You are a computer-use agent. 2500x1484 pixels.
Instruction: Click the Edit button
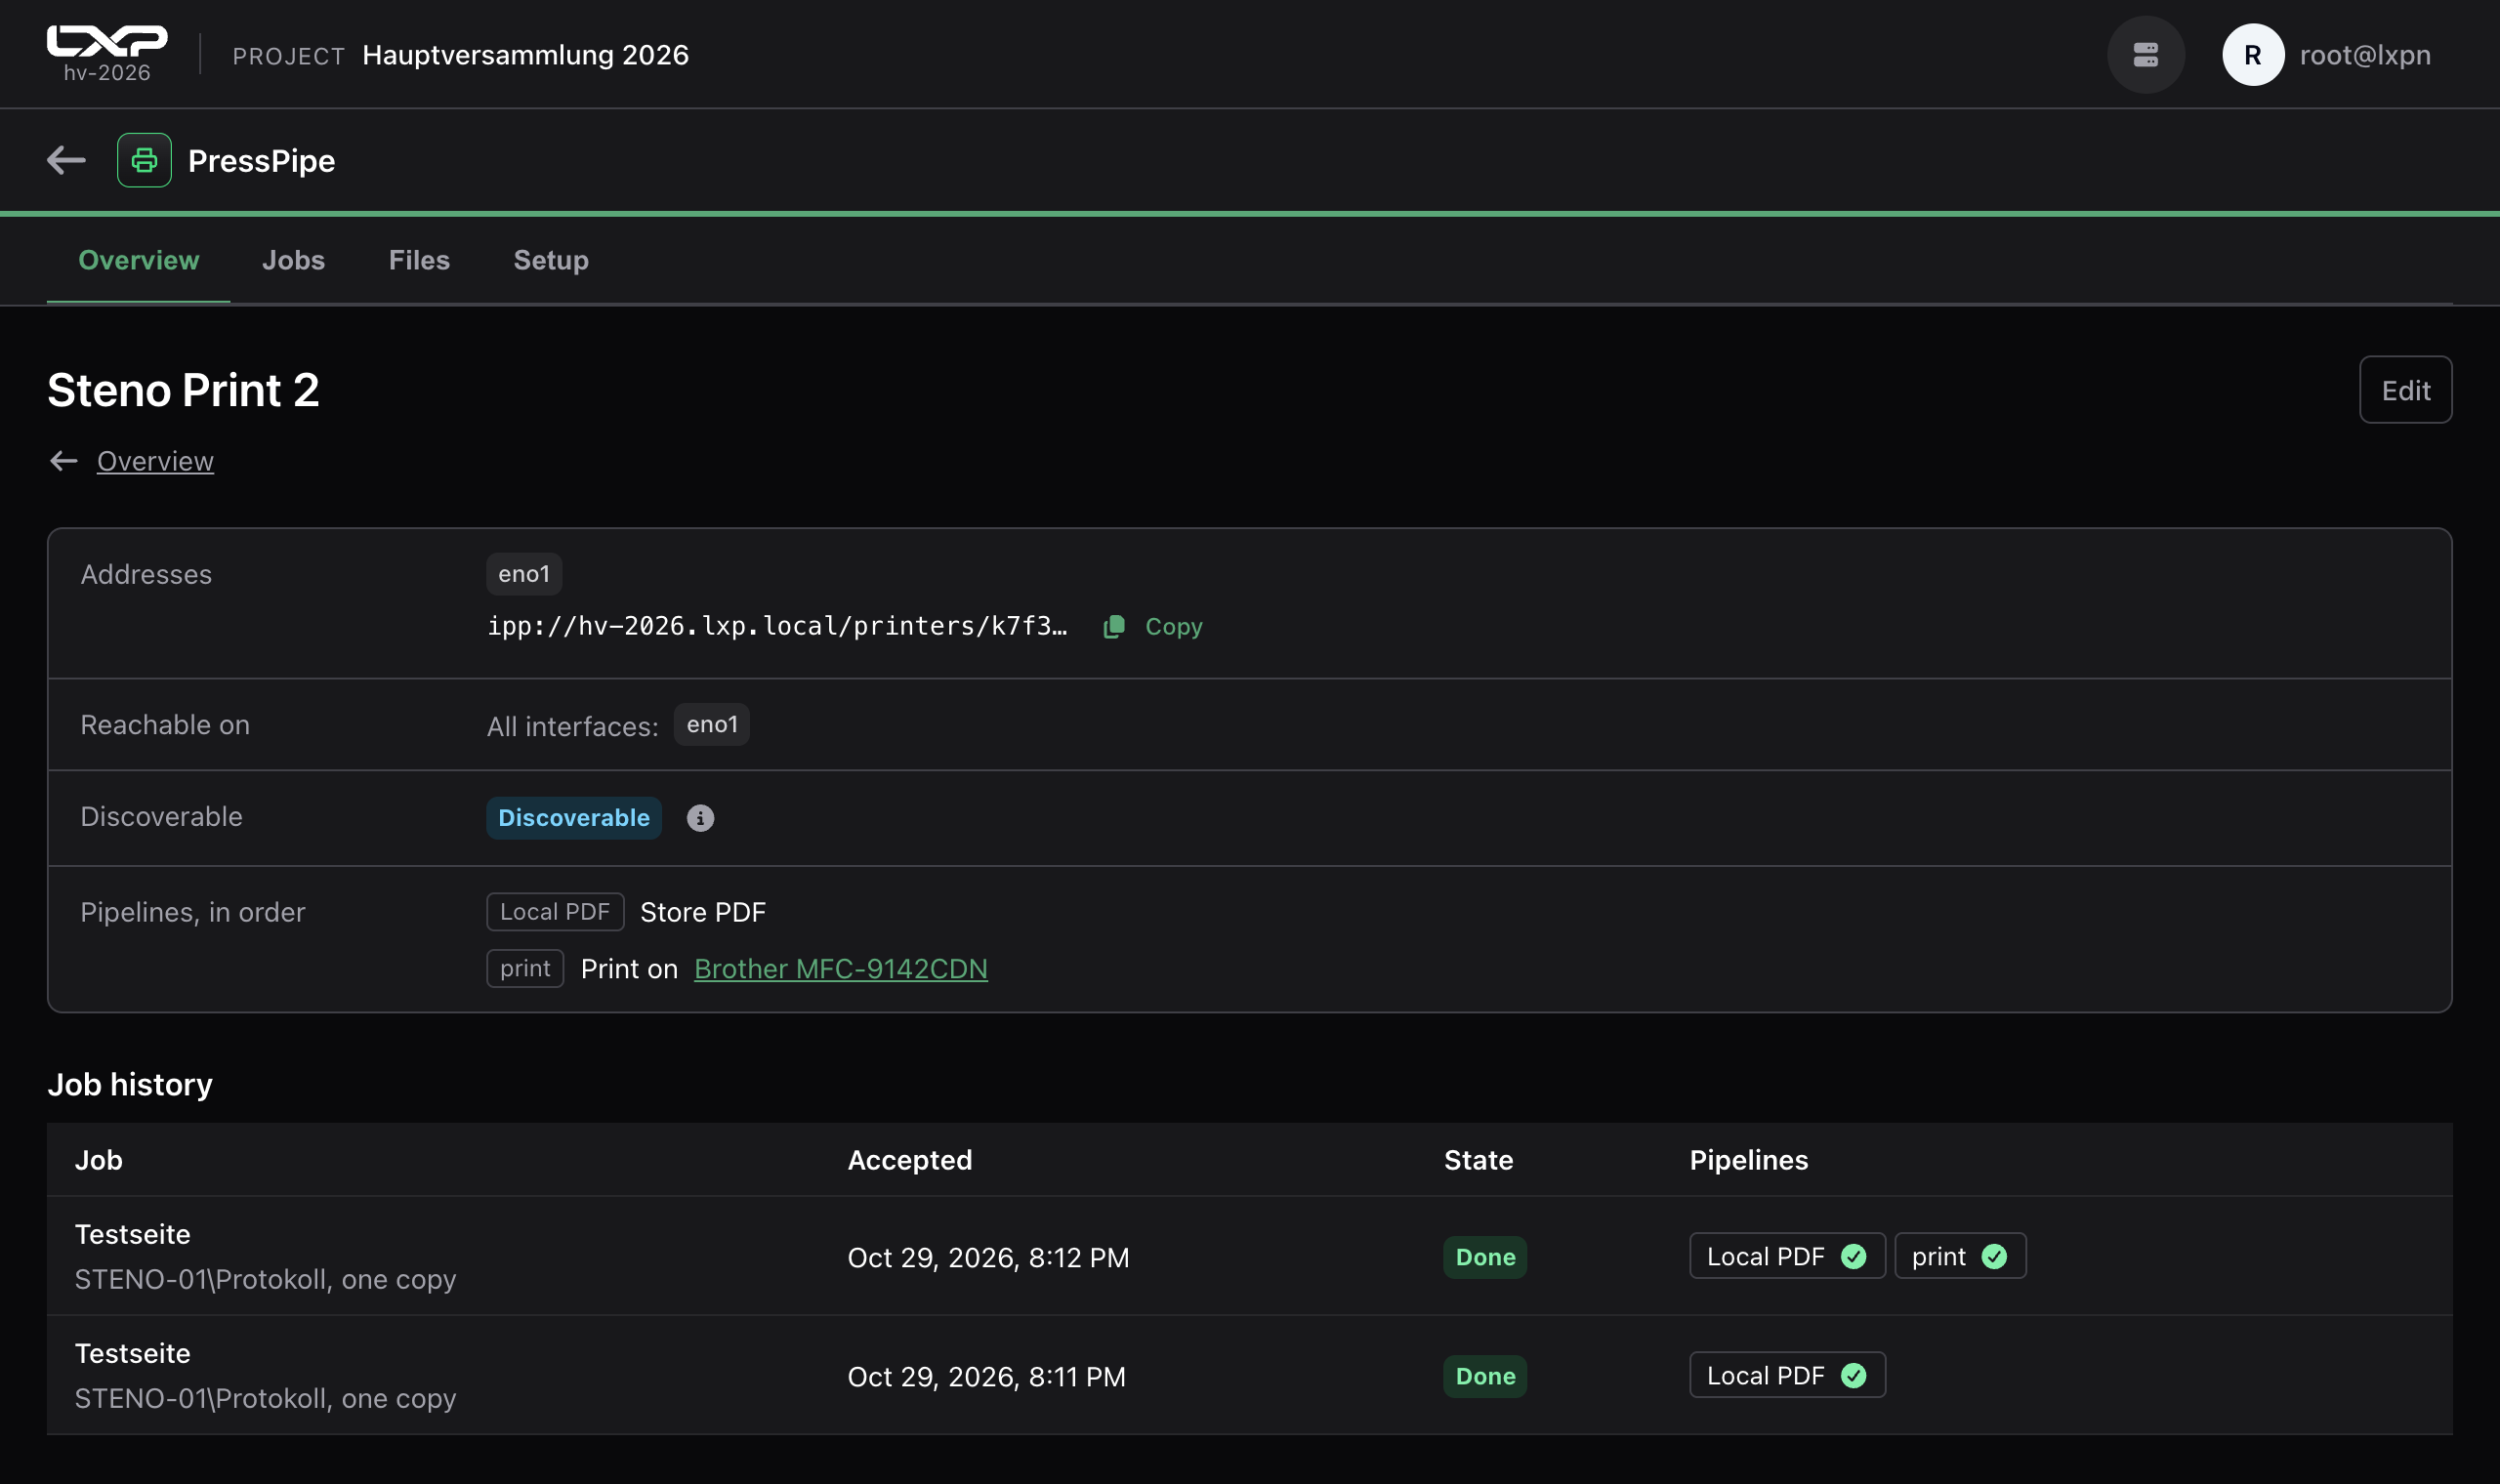pos(2405,390)
